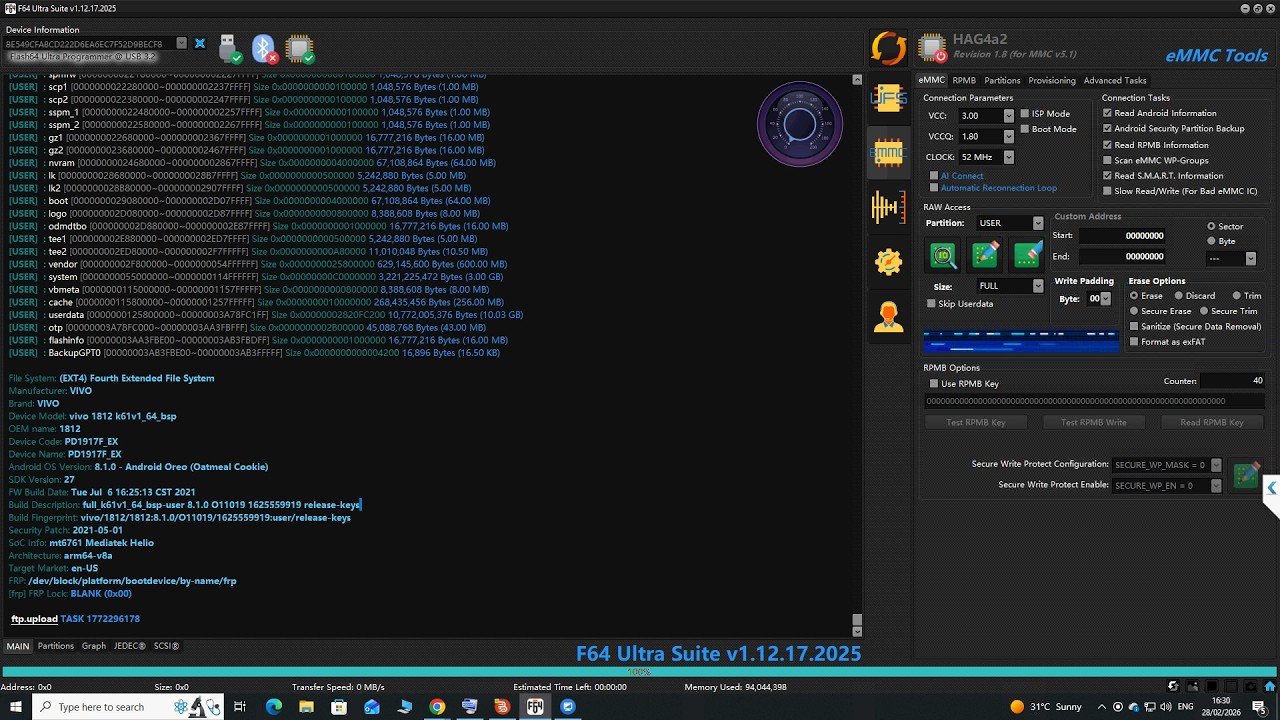Screen dimensions: 1280x720
Task: Switch to the Advanced Tasks tab
Action: click(x=1115, y=80)
